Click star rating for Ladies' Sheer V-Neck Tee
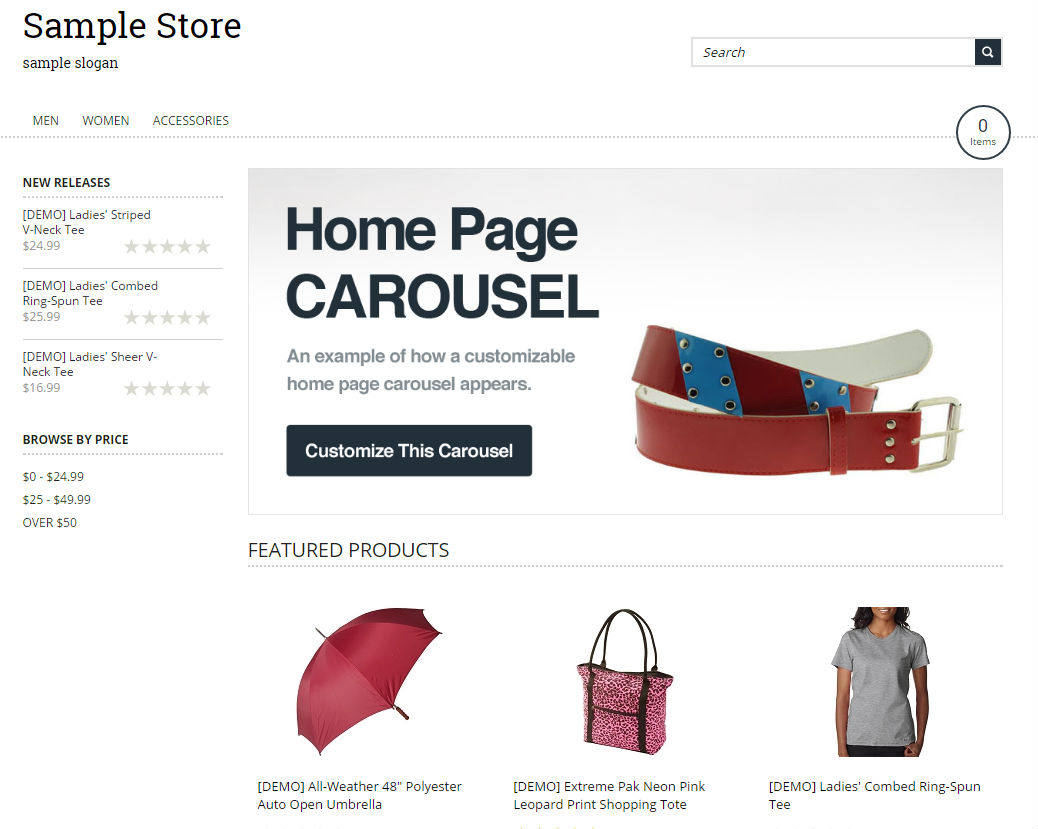Image resolution: width=1038 pixels, height=829 pixels. 167,388
